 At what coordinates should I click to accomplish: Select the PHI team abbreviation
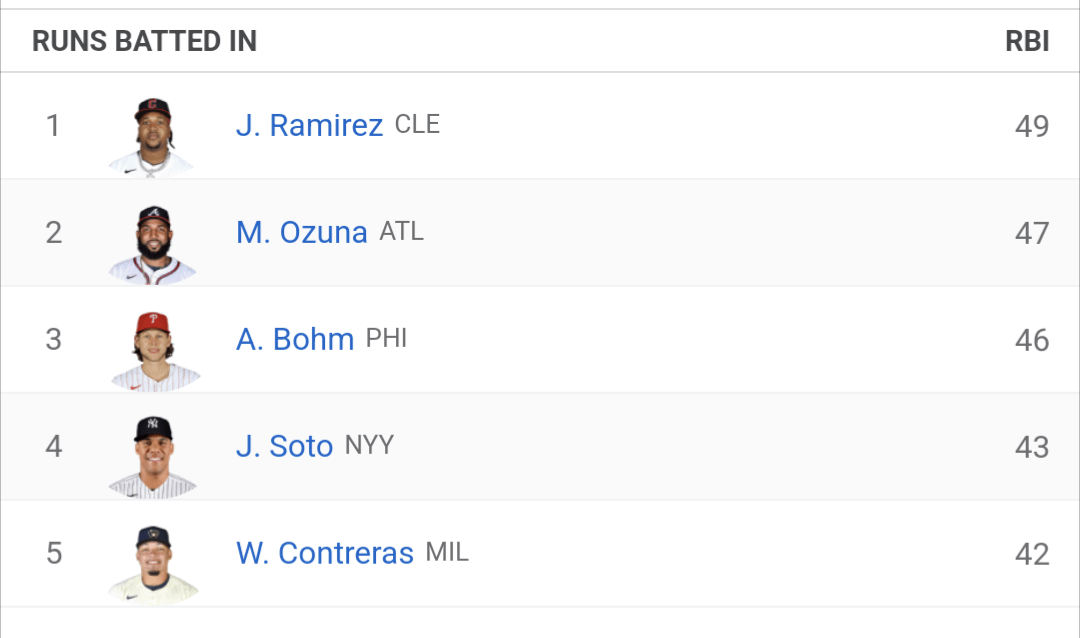[x=386, y=338]
